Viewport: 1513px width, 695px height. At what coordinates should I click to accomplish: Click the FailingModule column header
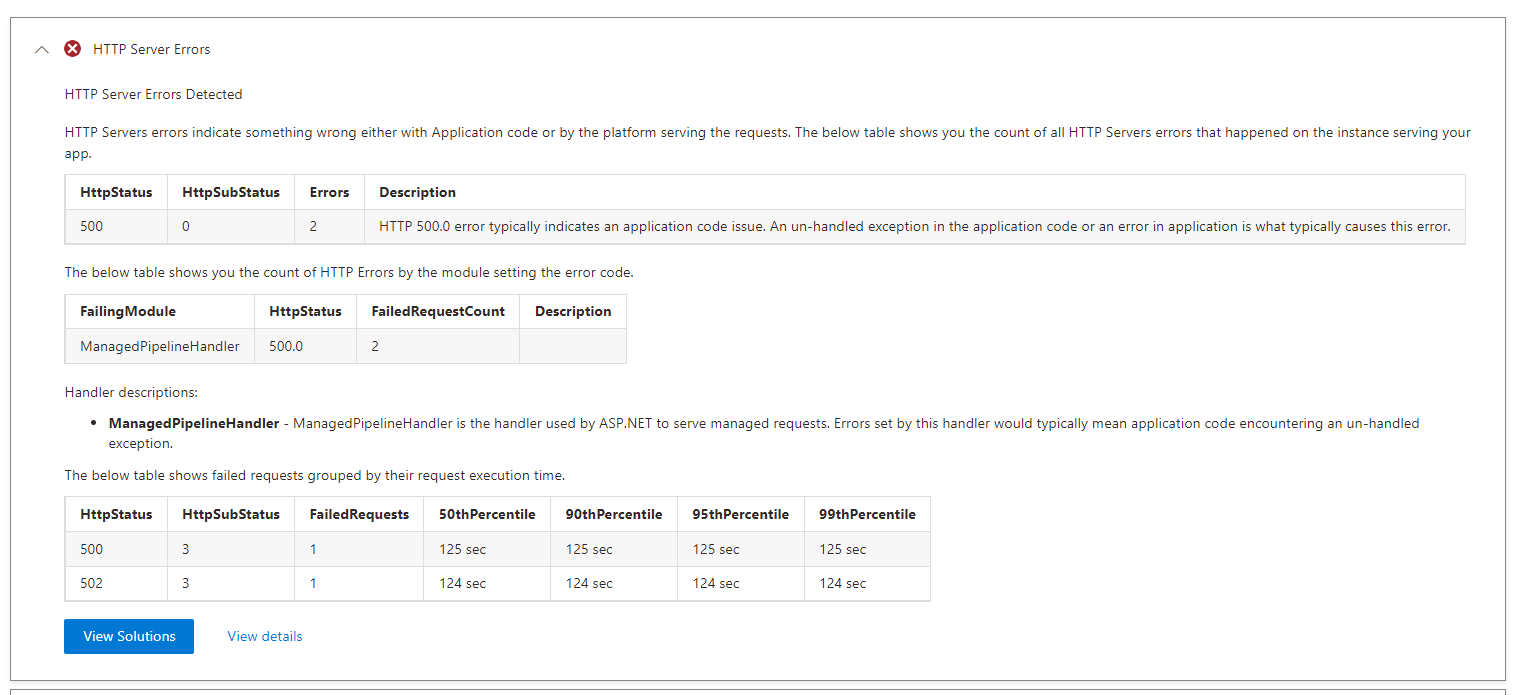click(x=160, y=311)
